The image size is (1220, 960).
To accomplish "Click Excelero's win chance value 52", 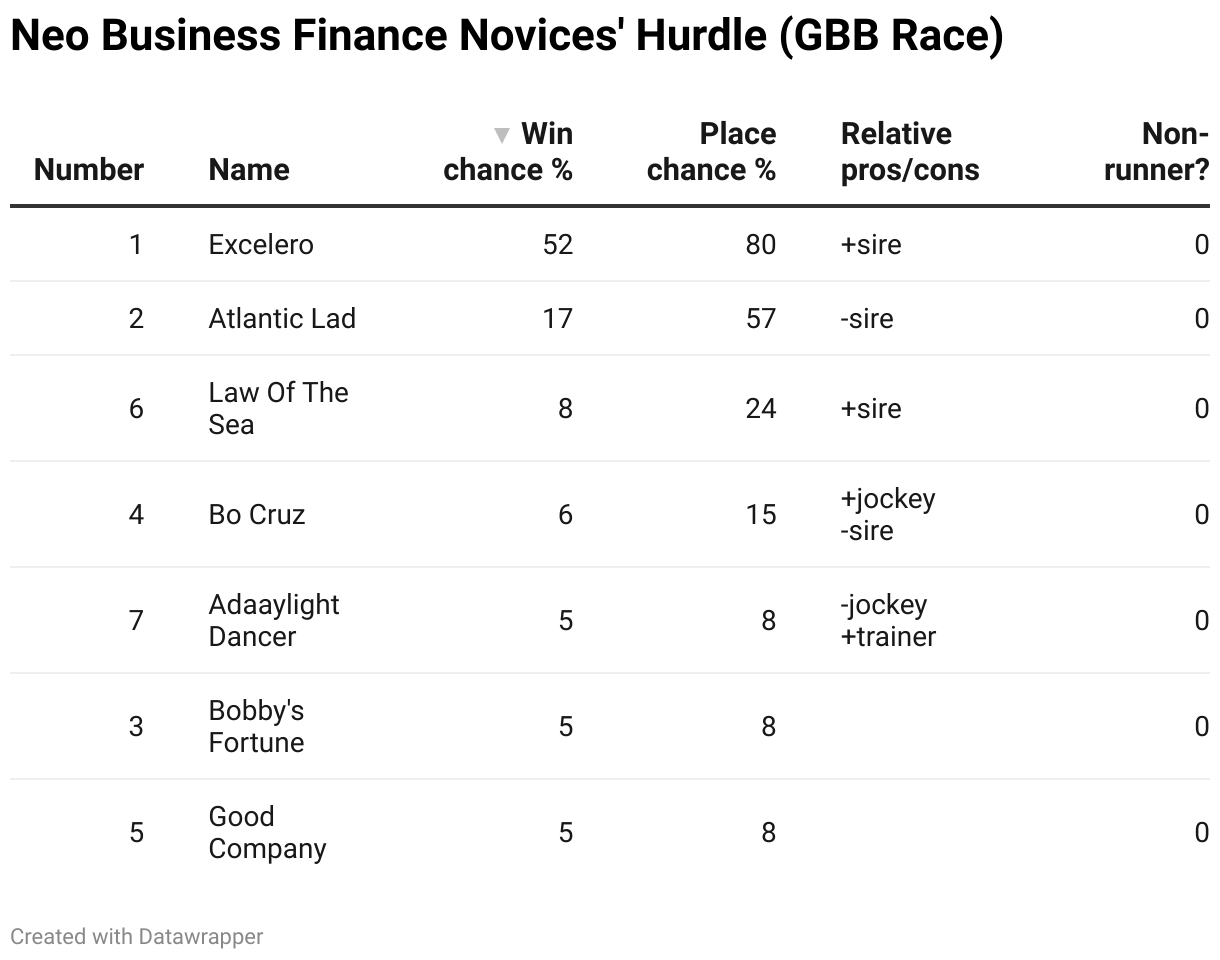I will [x=558, y=245].
